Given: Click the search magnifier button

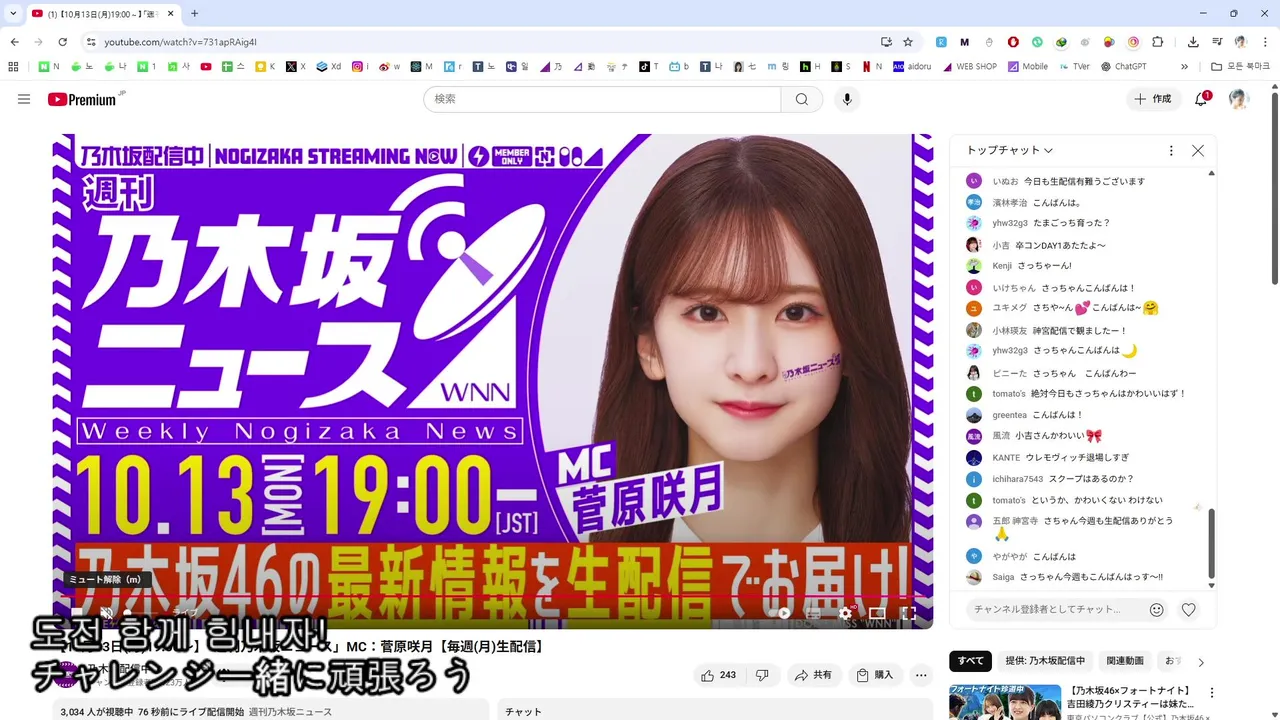Looking at the screenshot, I should [802, 99].
